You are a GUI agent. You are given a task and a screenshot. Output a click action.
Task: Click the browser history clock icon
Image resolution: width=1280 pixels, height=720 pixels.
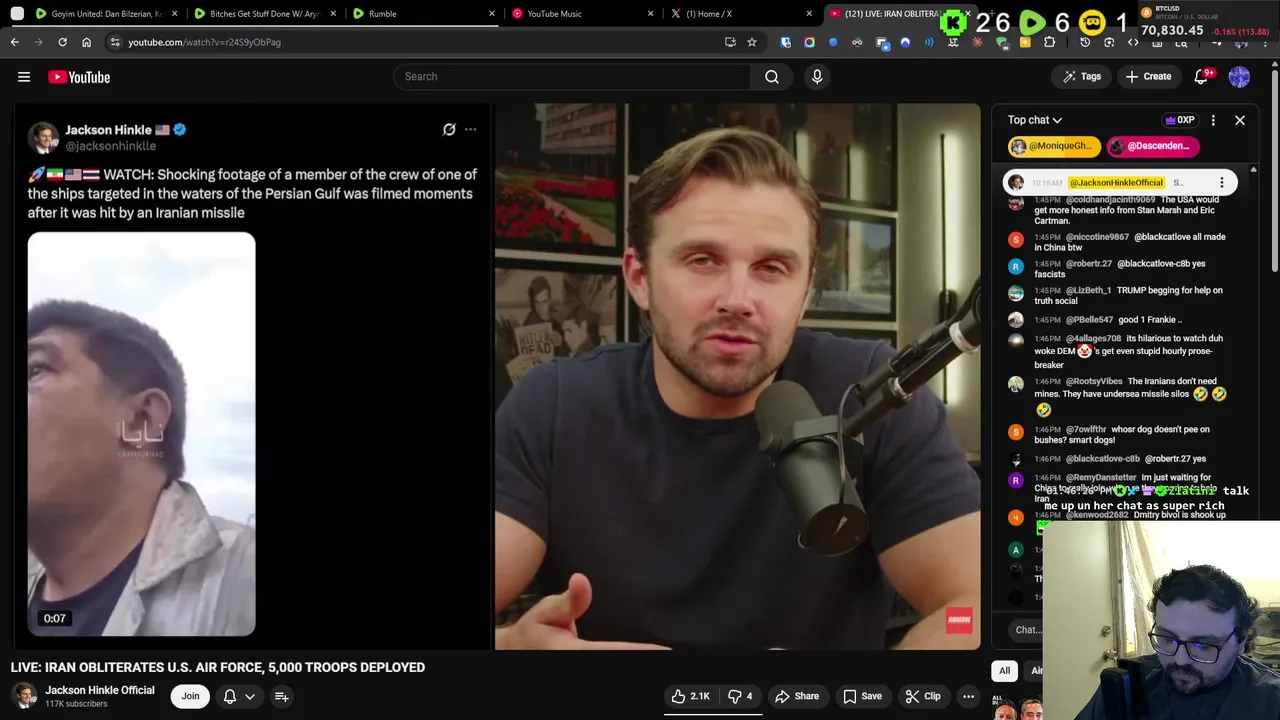click(1085, 42)
